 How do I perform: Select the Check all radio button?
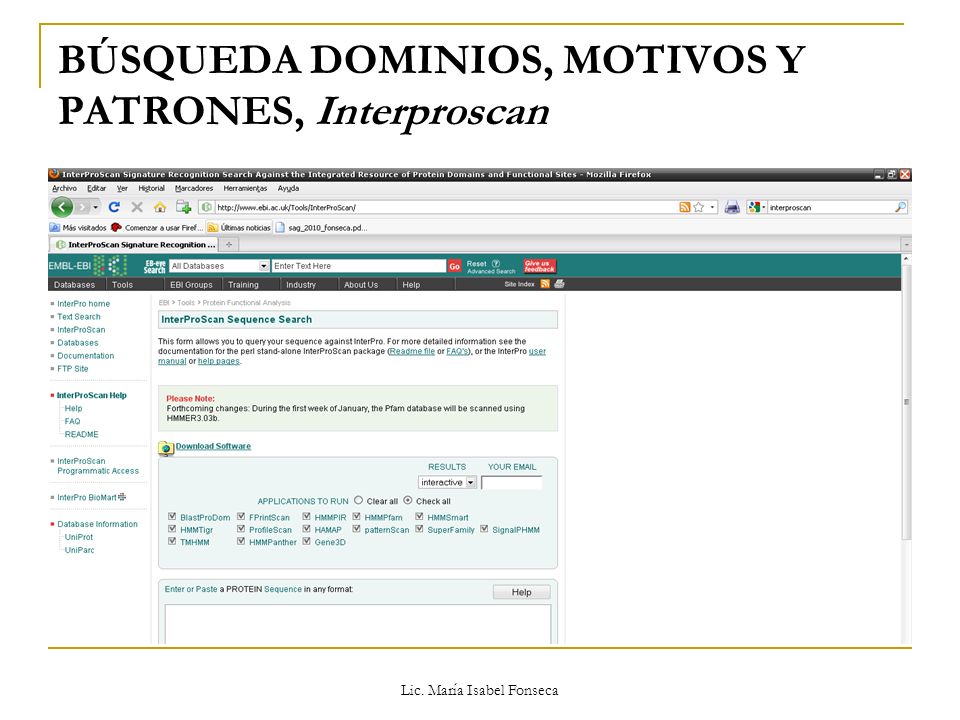(x=408, y=500)
